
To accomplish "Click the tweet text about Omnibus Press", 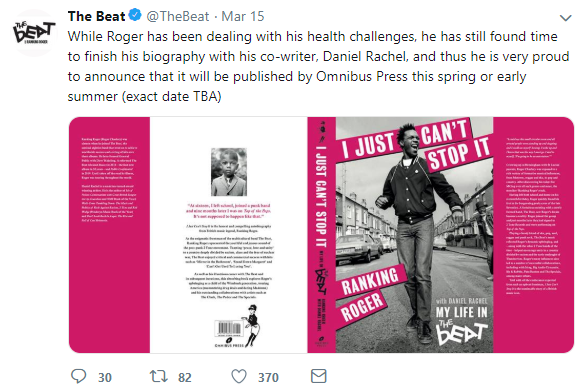I will click(x=318, y=67).
